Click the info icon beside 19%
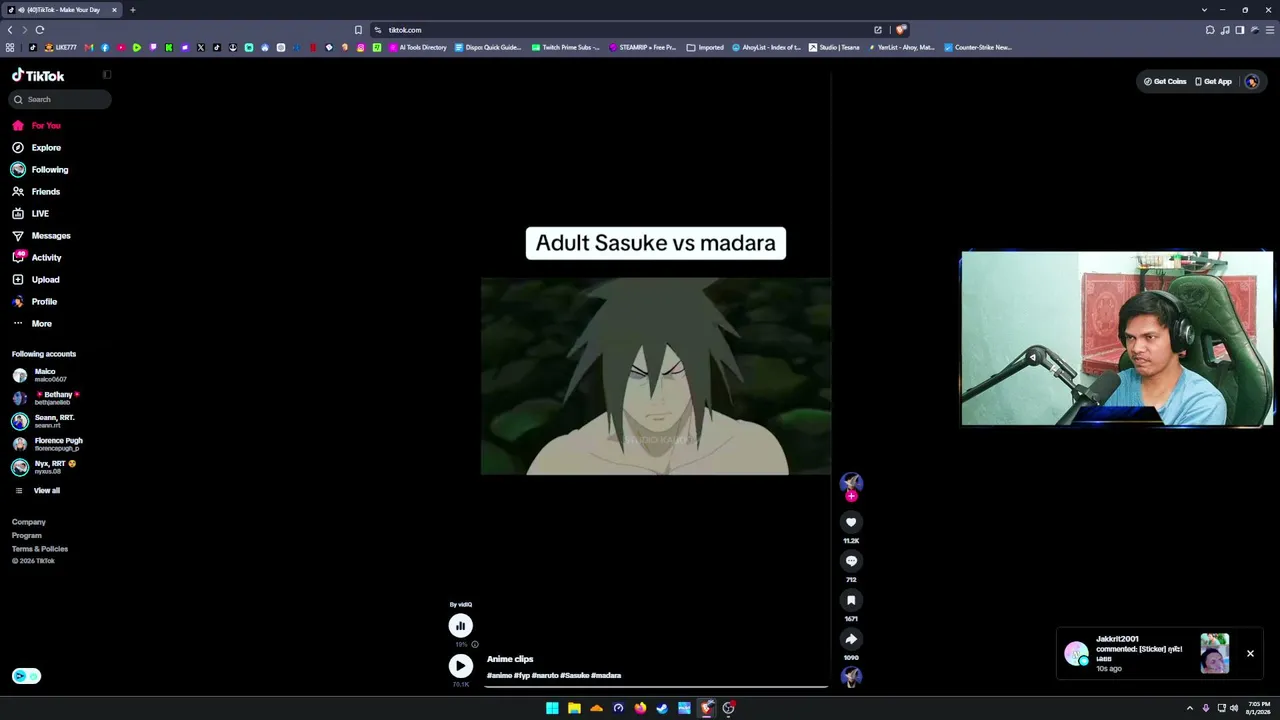 [475, 645]
